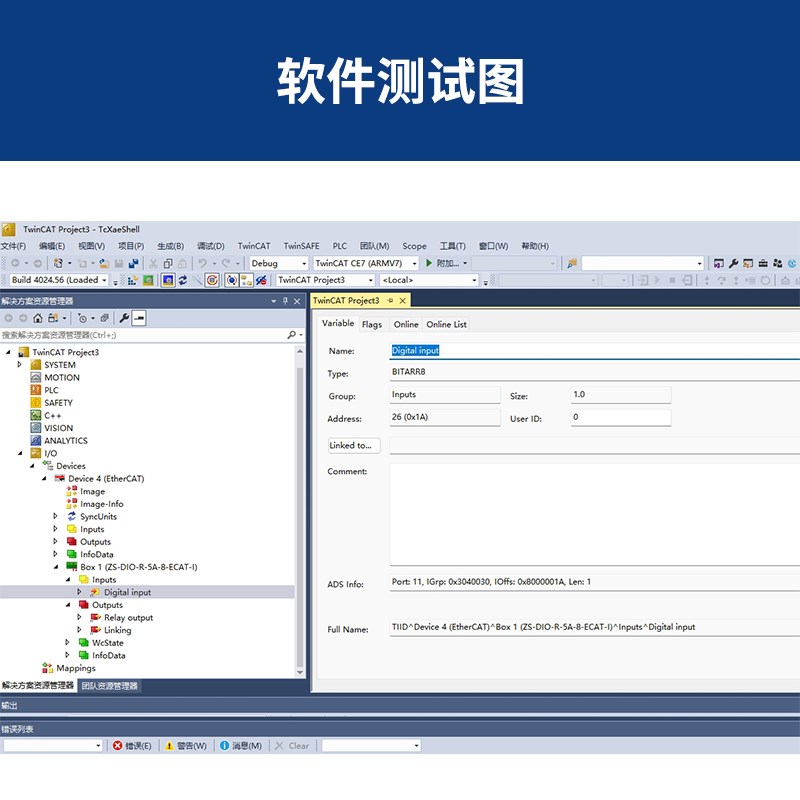Image resolution: width=800 pixels, height=800 pixels.
Task: Click the Open File folder icon
Action: tap(104, 263)
